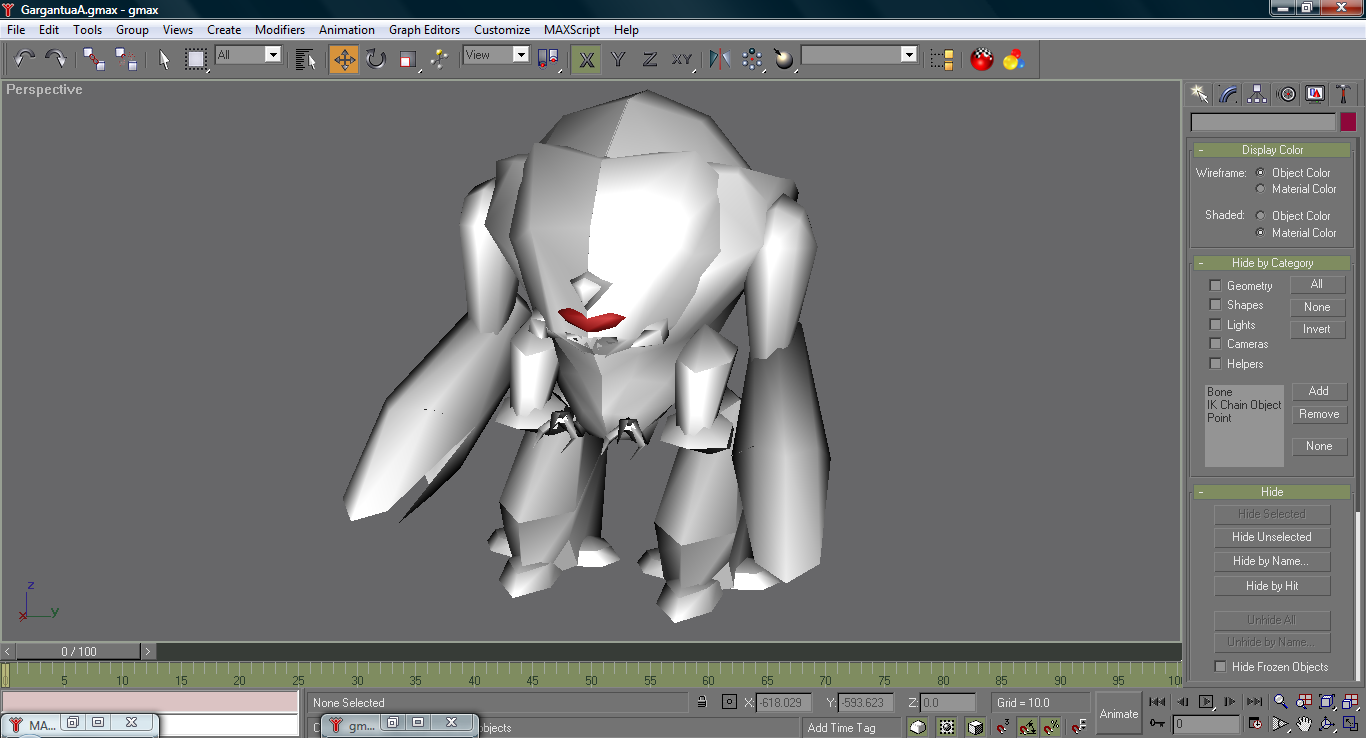Click the Mirror Selected Objects icon
The image size is (1366, 738).
coord(719,59)
